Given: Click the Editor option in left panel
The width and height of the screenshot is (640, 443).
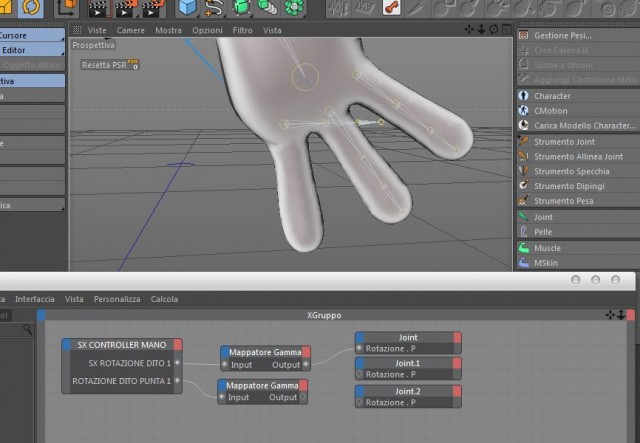Looking at the screenshot, I should [x=32, y=50].
